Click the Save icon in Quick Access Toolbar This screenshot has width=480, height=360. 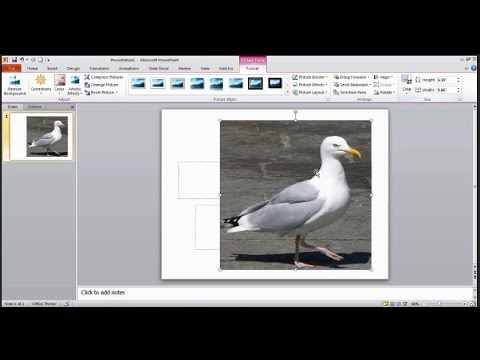point(14,60)
